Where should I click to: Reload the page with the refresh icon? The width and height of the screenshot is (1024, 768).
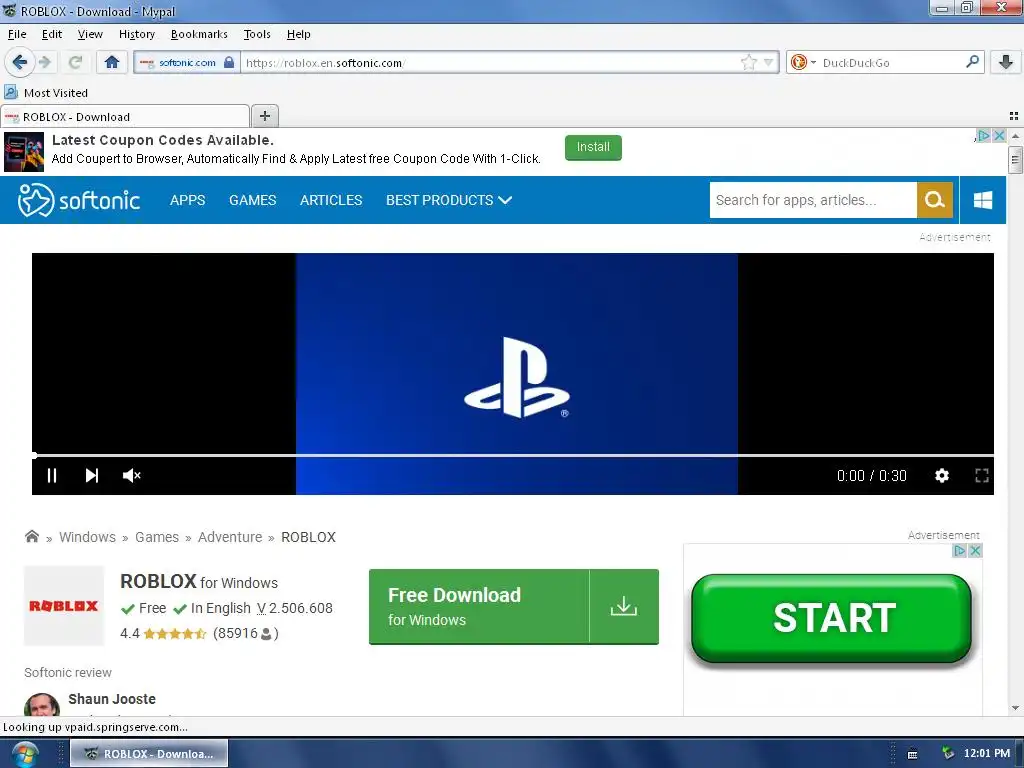click(x=75, y=62)
